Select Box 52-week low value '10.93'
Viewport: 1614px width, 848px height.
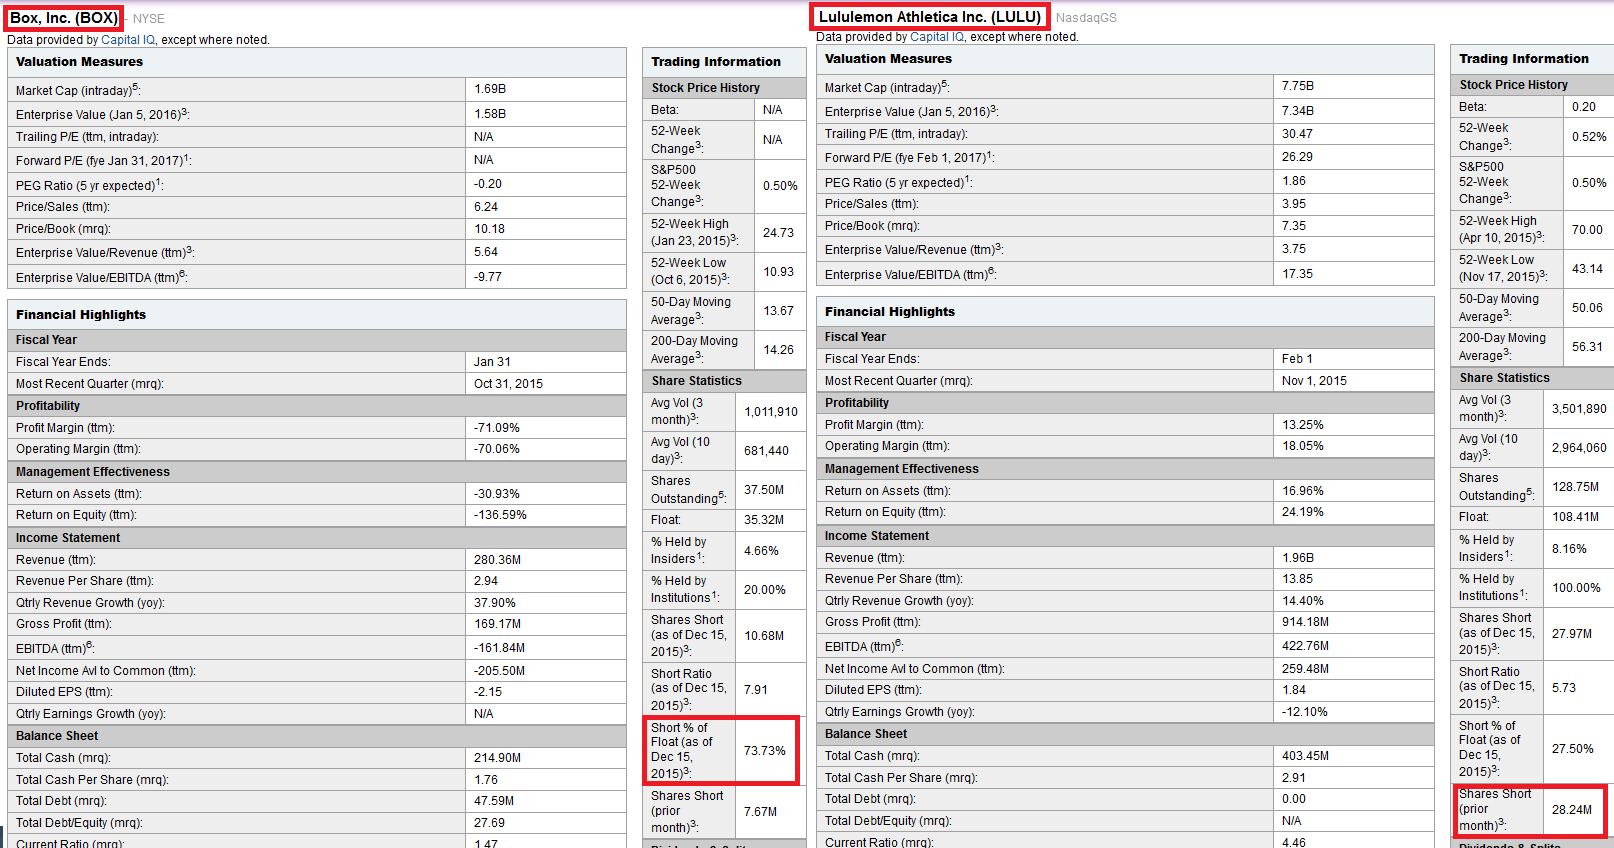pos(779,272)
